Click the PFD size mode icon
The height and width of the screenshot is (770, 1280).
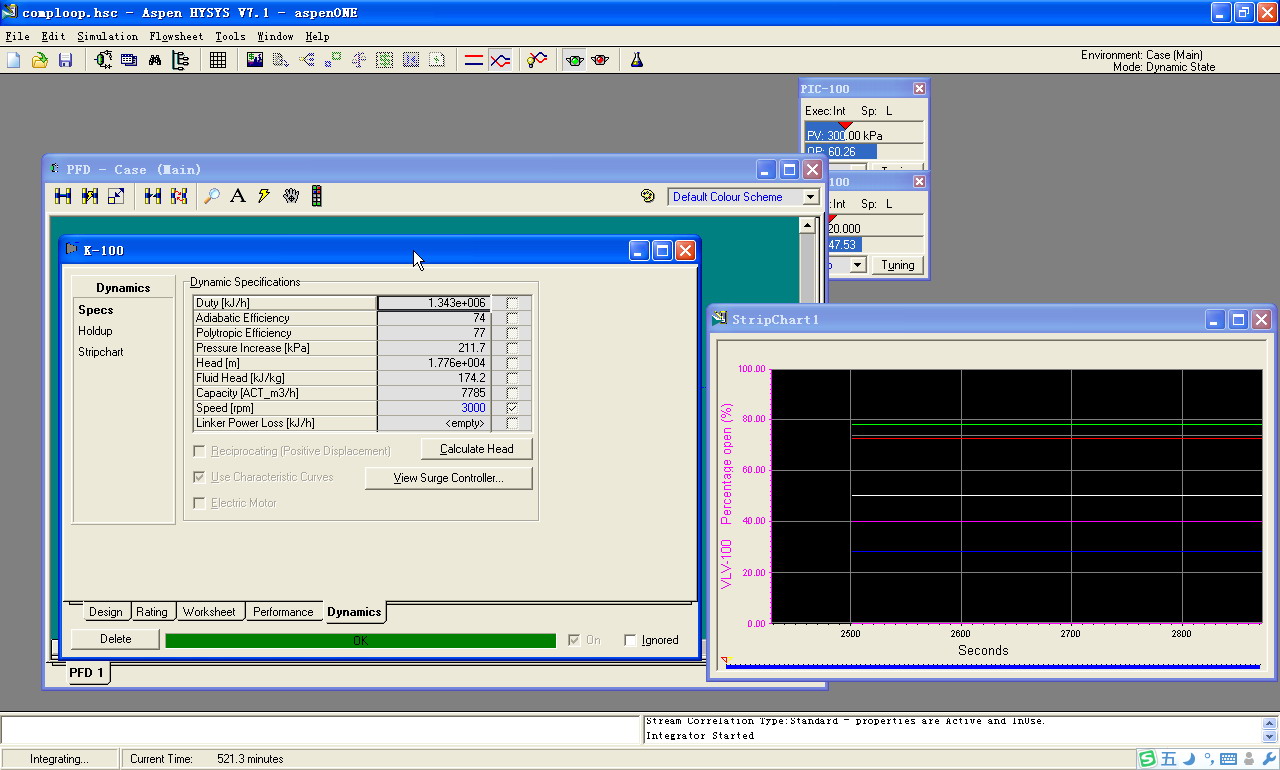(x=116, y=196)
